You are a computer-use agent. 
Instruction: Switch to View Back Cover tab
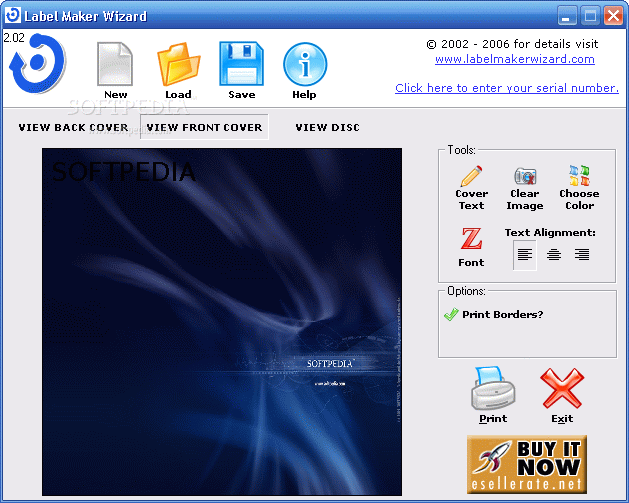[x=73, y=128]
